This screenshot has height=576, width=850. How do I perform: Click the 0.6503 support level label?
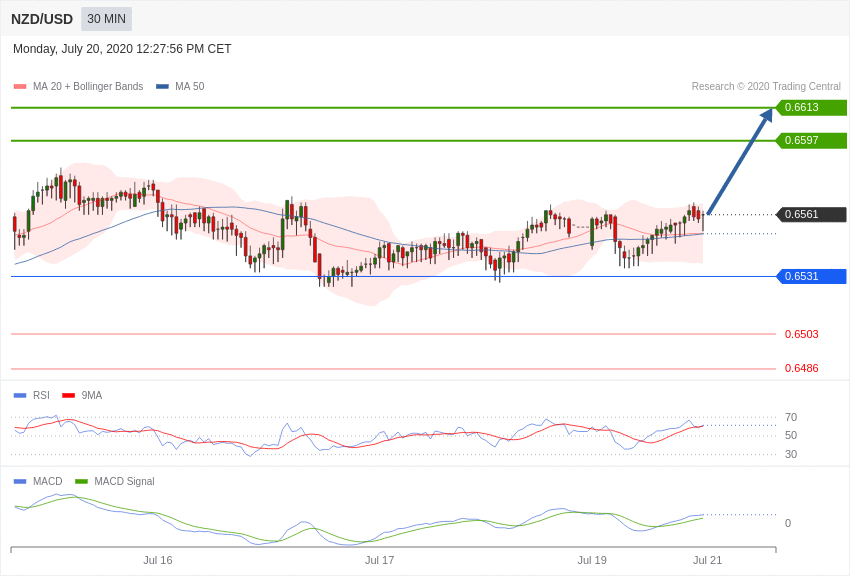(801, 334)
